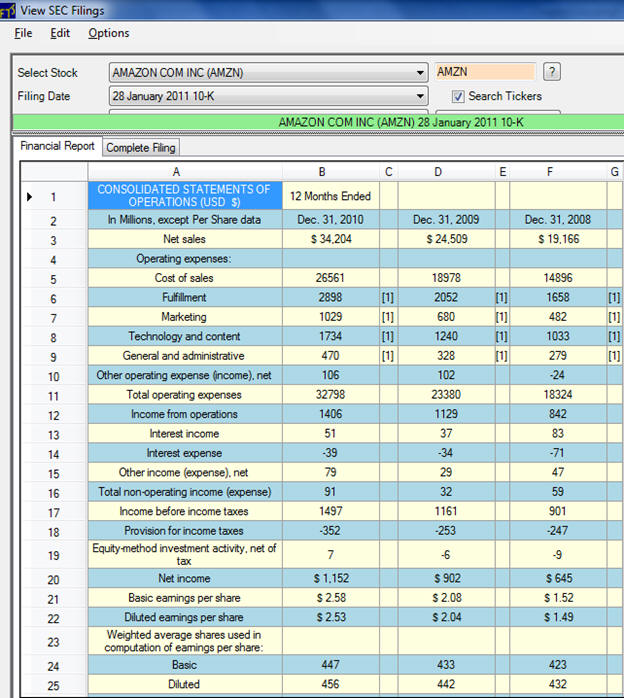Screen dimensions: 624x698
Task: Click the Consolidated Statements of Operations cell
Action: 185,196
